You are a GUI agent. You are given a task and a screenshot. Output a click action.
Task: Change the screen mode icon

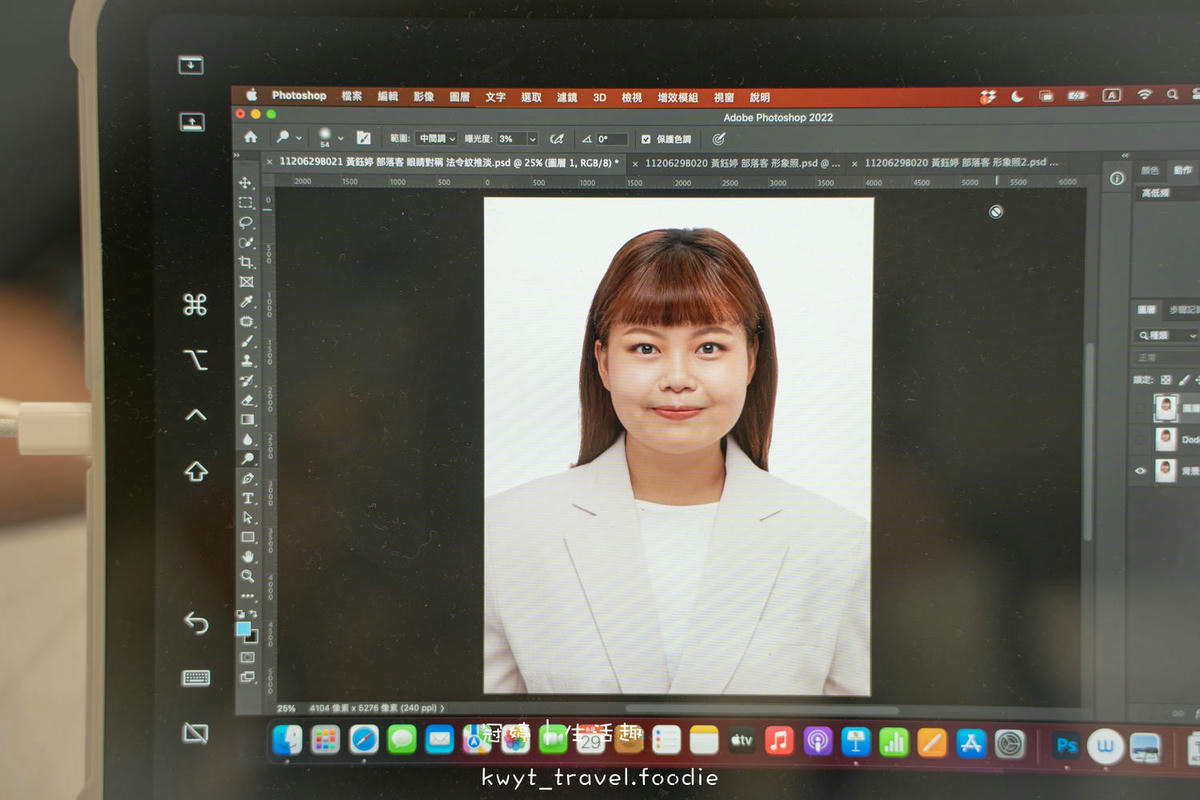246,677
